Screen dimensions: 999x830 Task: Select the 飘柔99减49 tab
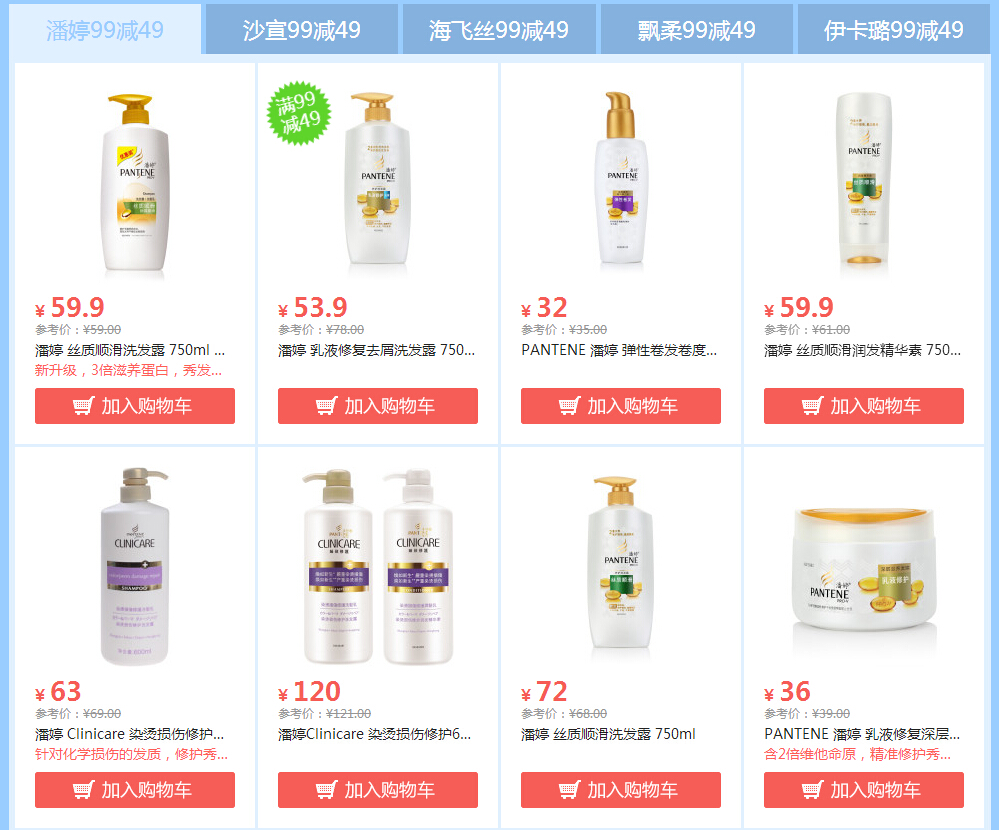(x=696, y=29)
